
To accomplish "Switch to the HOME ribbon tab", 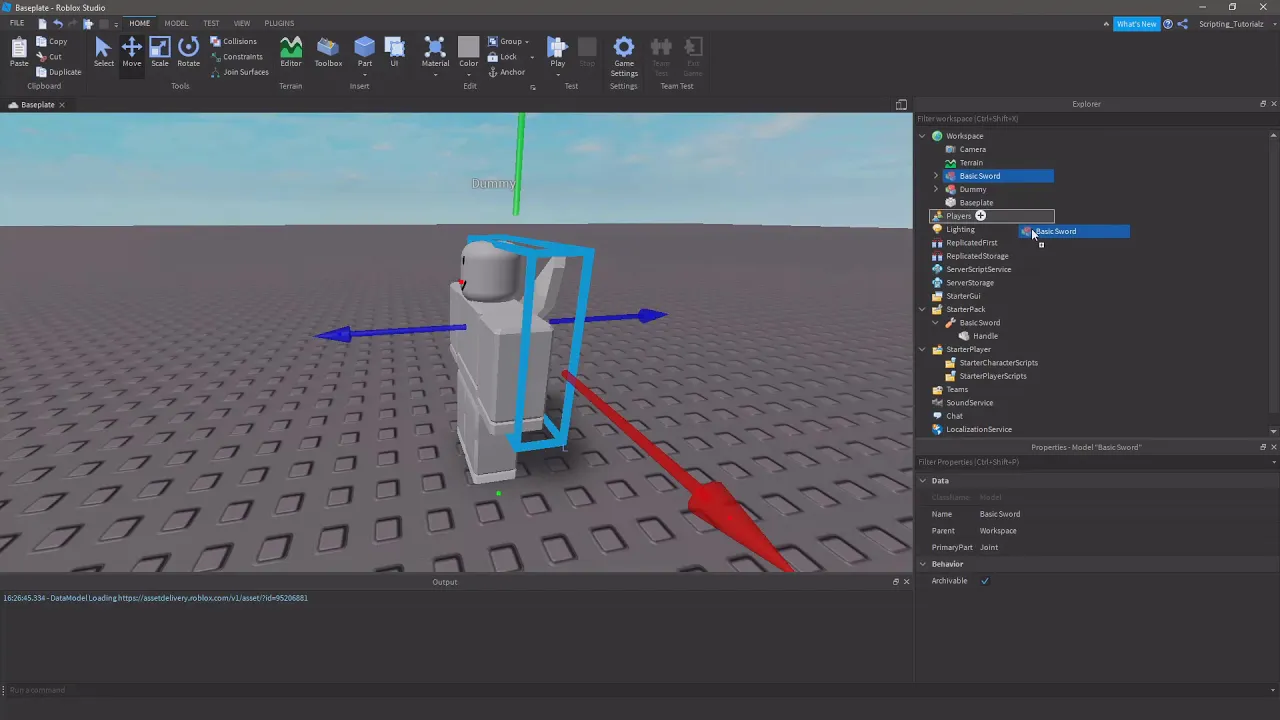I will pyautogui.click(x=139, y=23).
